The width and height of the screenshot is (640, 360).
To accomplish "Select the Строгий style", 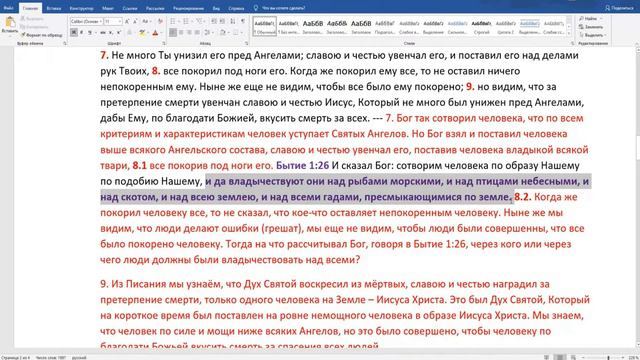I will (481, 26).
